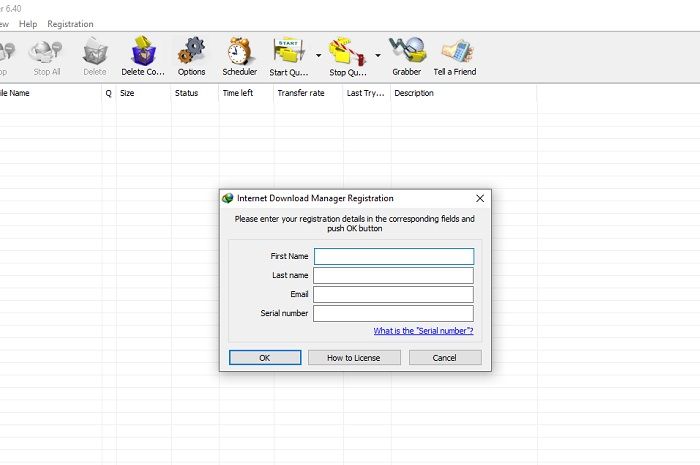Close the Registration dialog with X
The height and width of the screenshot is (465, 700).
click(x=480, y=198)
